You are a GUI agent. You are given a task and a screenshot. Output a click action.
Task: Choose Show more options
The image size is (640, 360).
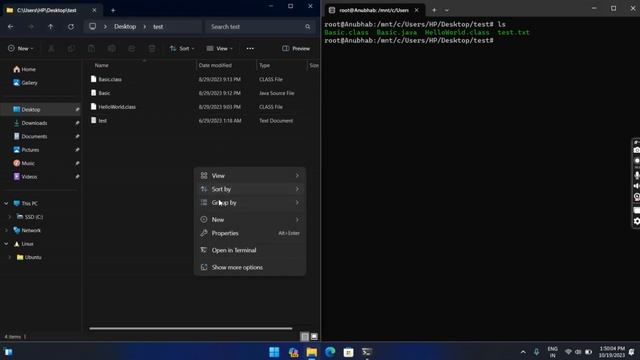coord(250,267)
